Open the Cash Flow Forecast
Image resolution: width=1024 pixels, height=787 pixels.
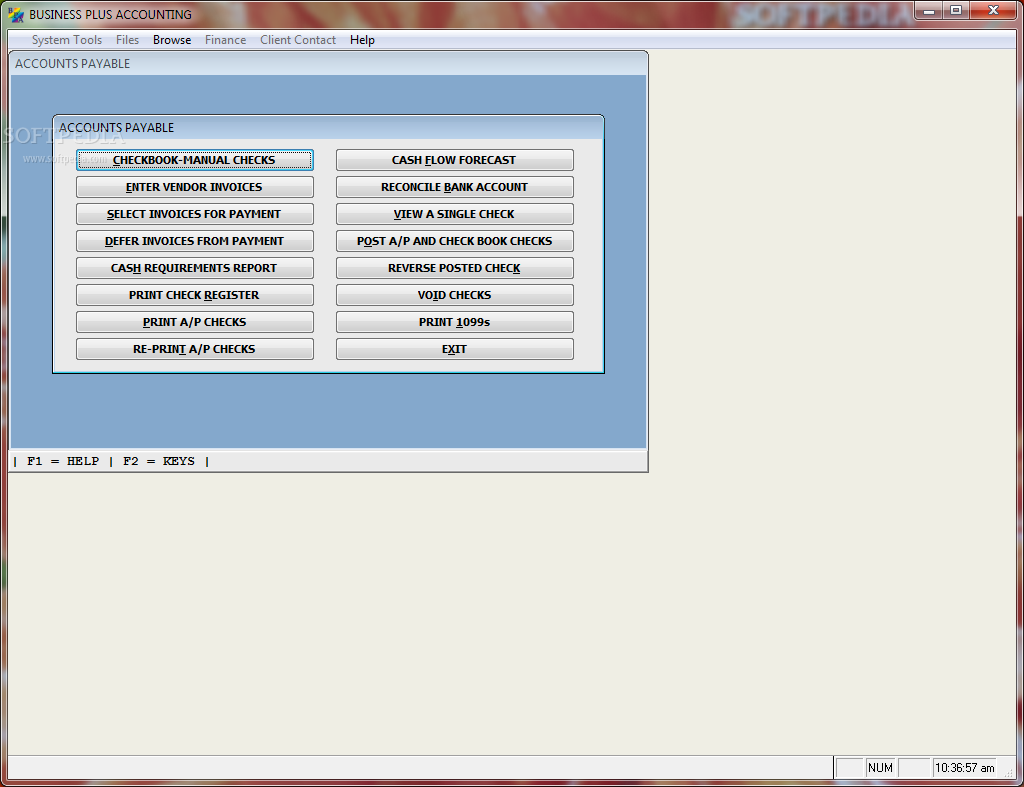[x=455, y=160]
